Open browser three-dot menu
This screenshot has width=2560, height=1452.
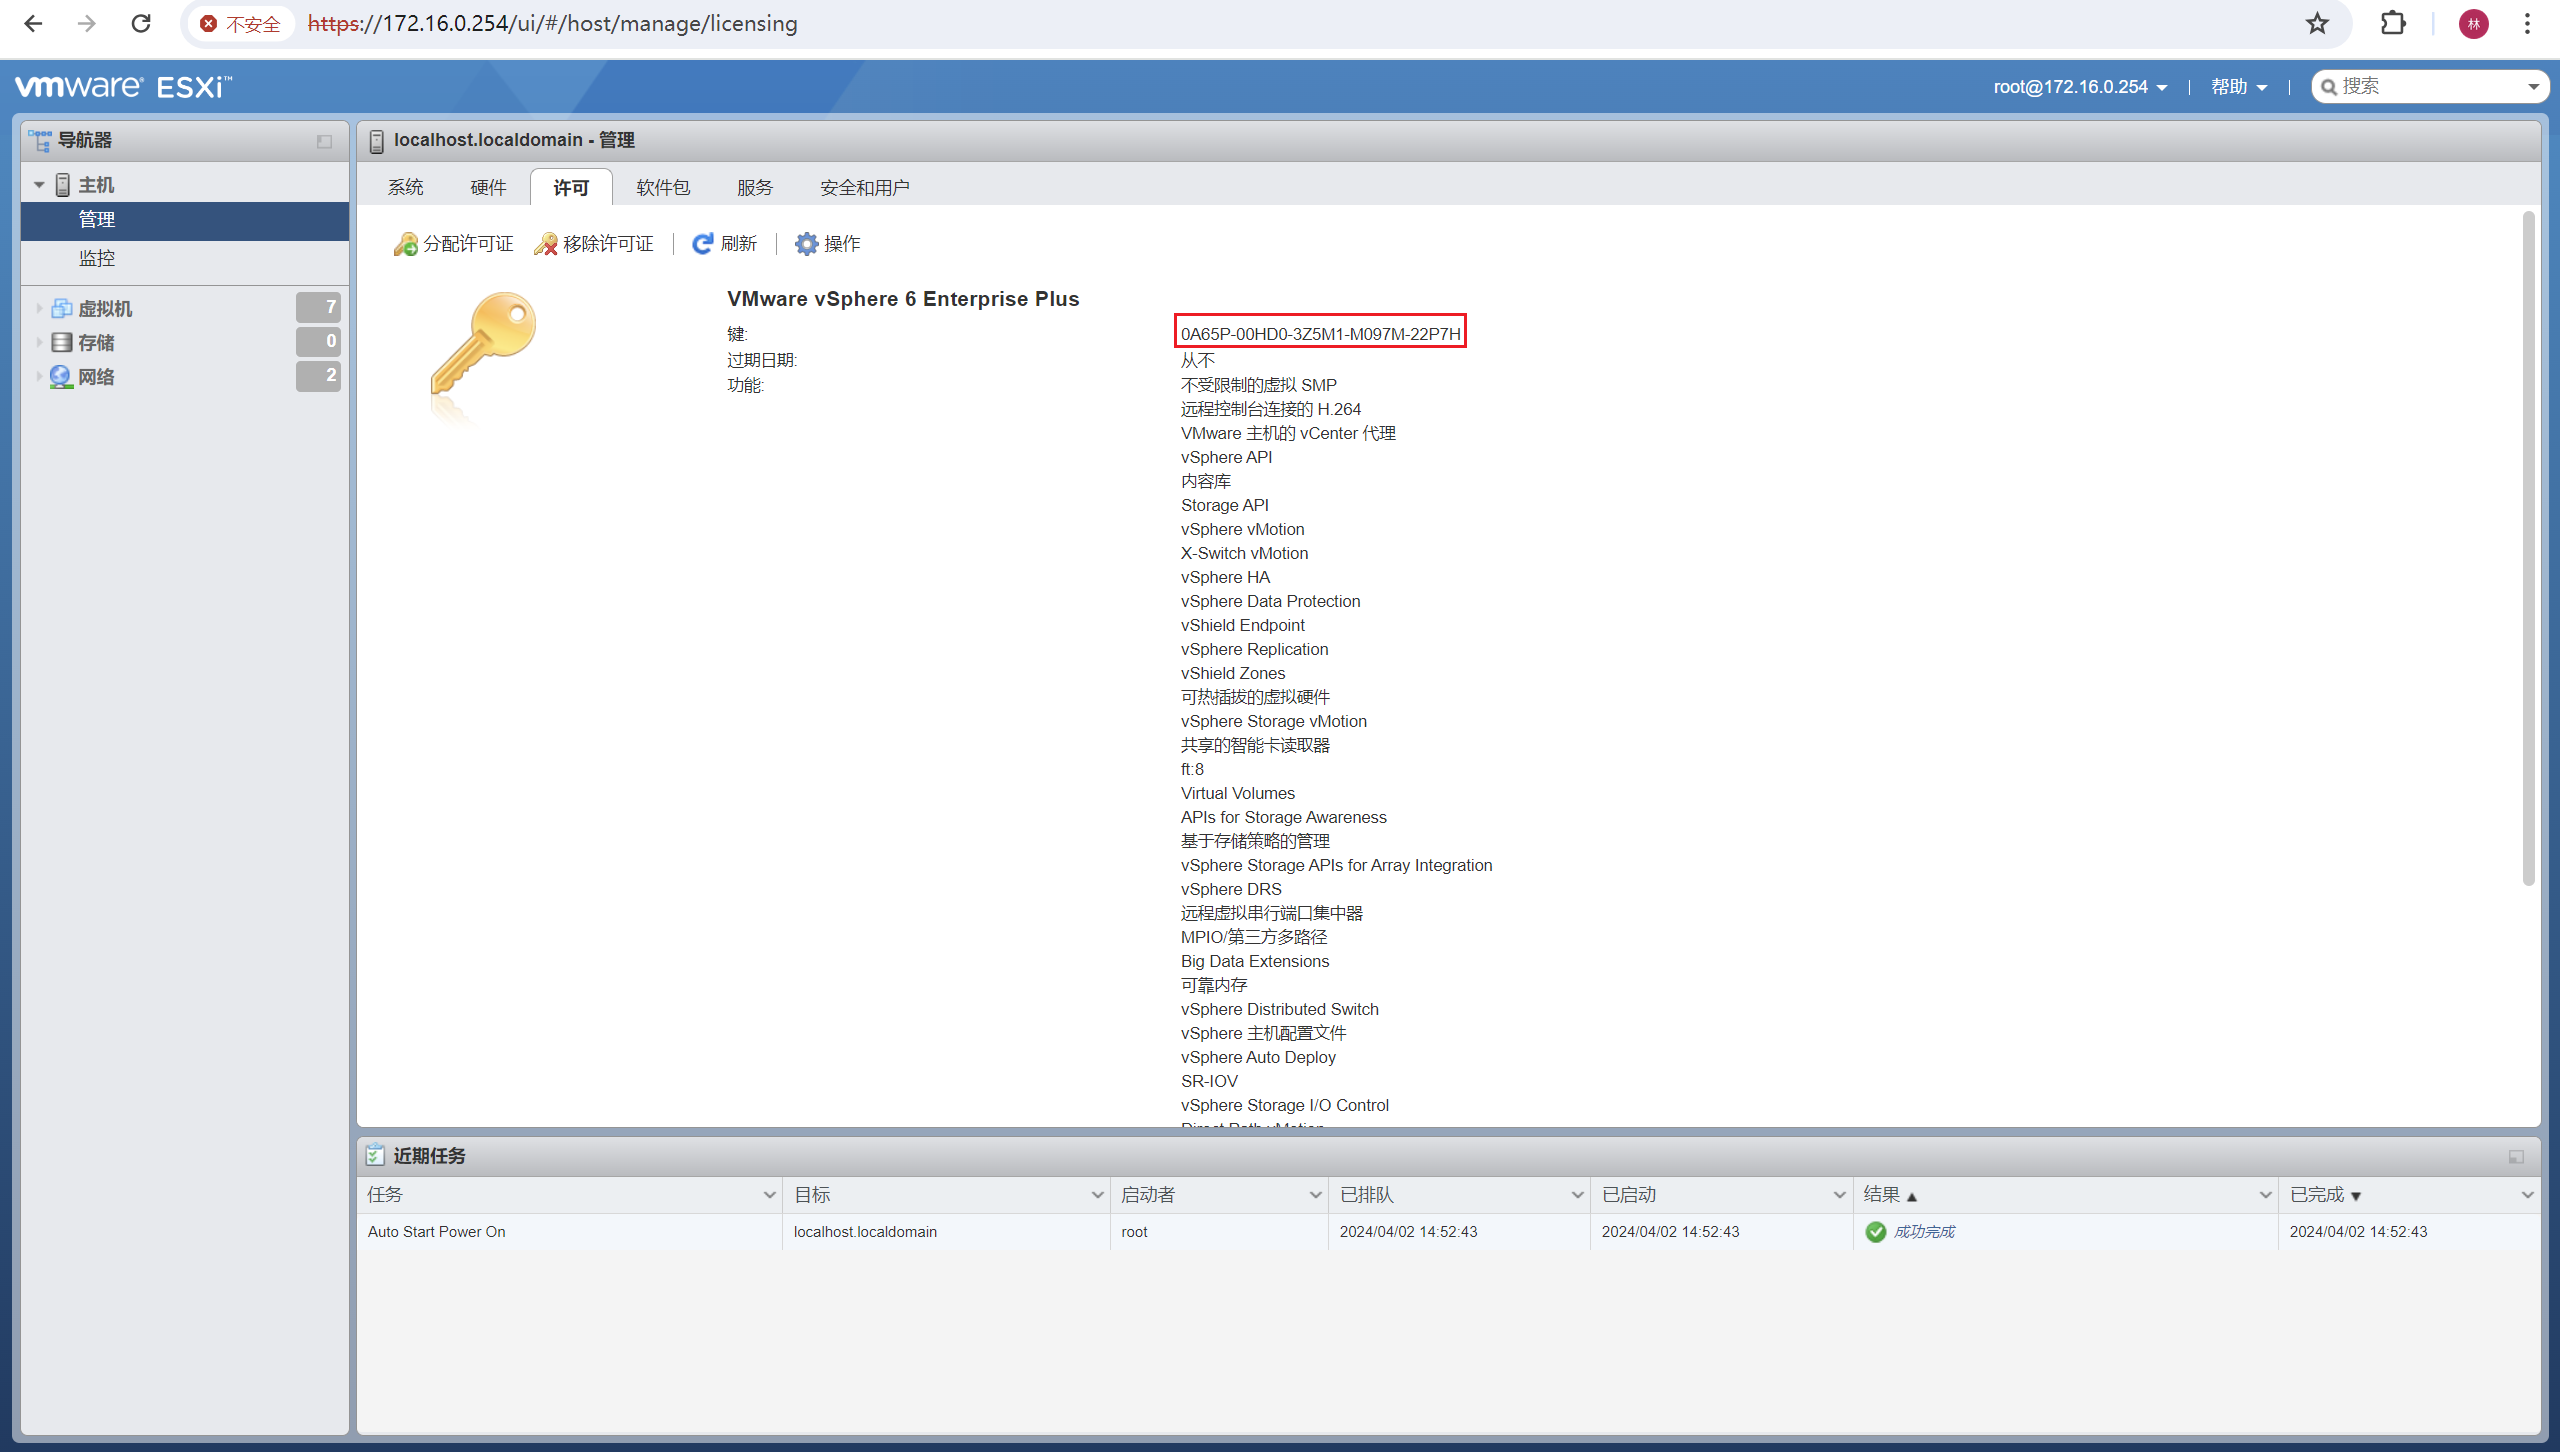point(2527,23)
